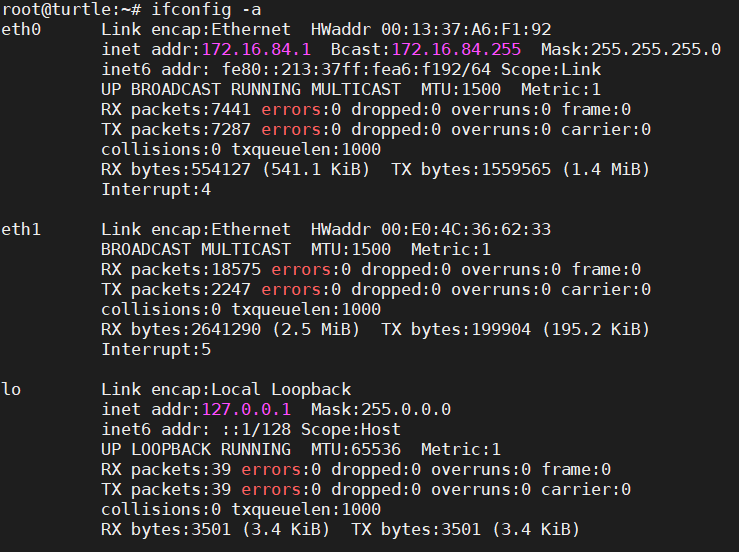Click the eth0 Interrupt:4 text
739x552 pixels.
156,190
